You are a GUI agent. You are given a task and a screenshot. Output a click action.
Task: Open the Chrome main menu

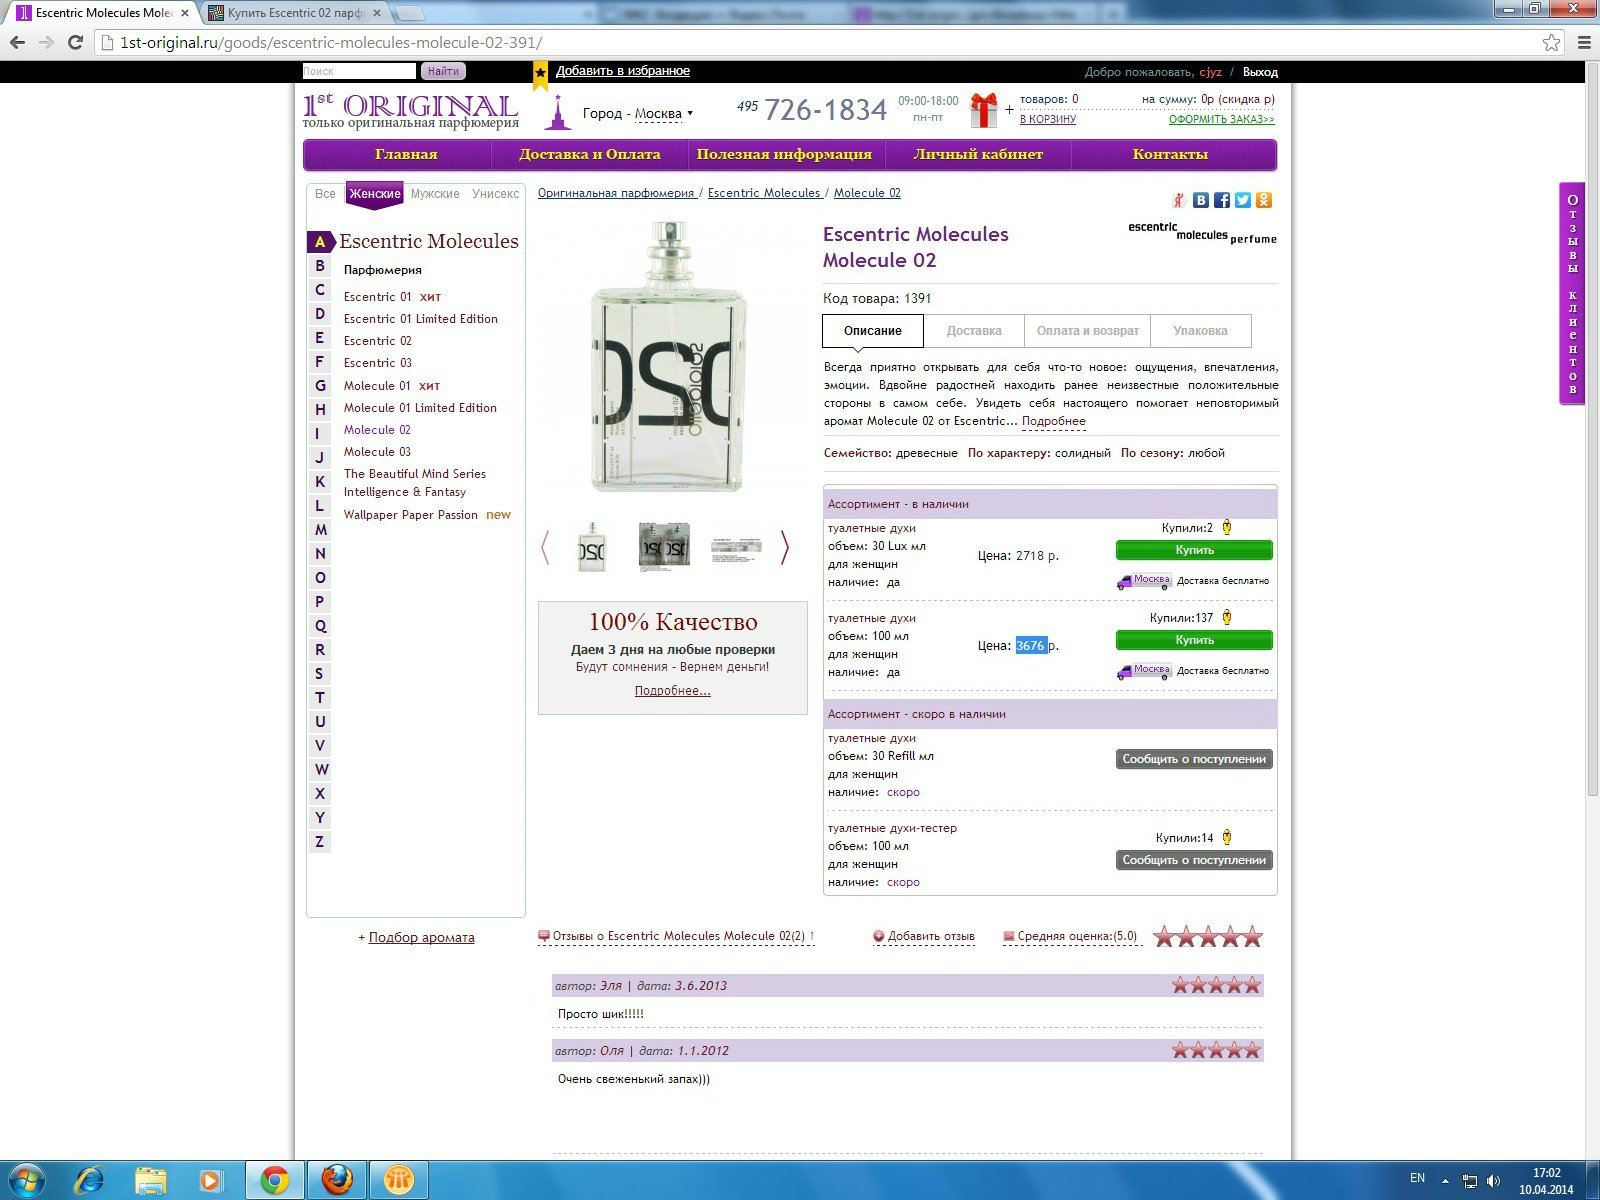click(x=1584, y=42)
